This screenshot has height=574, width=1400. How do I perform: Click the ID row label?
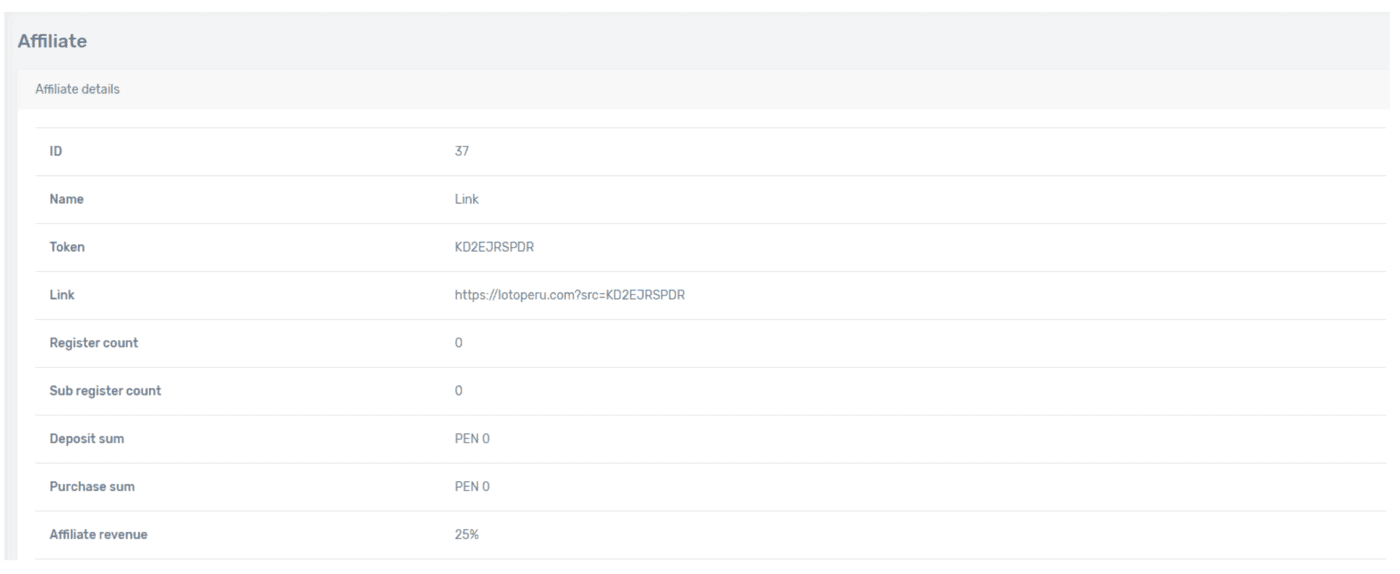click(57, 151)
